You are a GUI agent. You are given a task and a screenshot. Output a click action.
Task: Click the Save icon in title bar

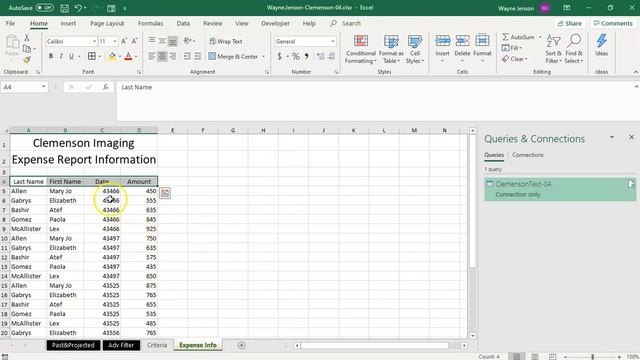[x=64, y=8]
